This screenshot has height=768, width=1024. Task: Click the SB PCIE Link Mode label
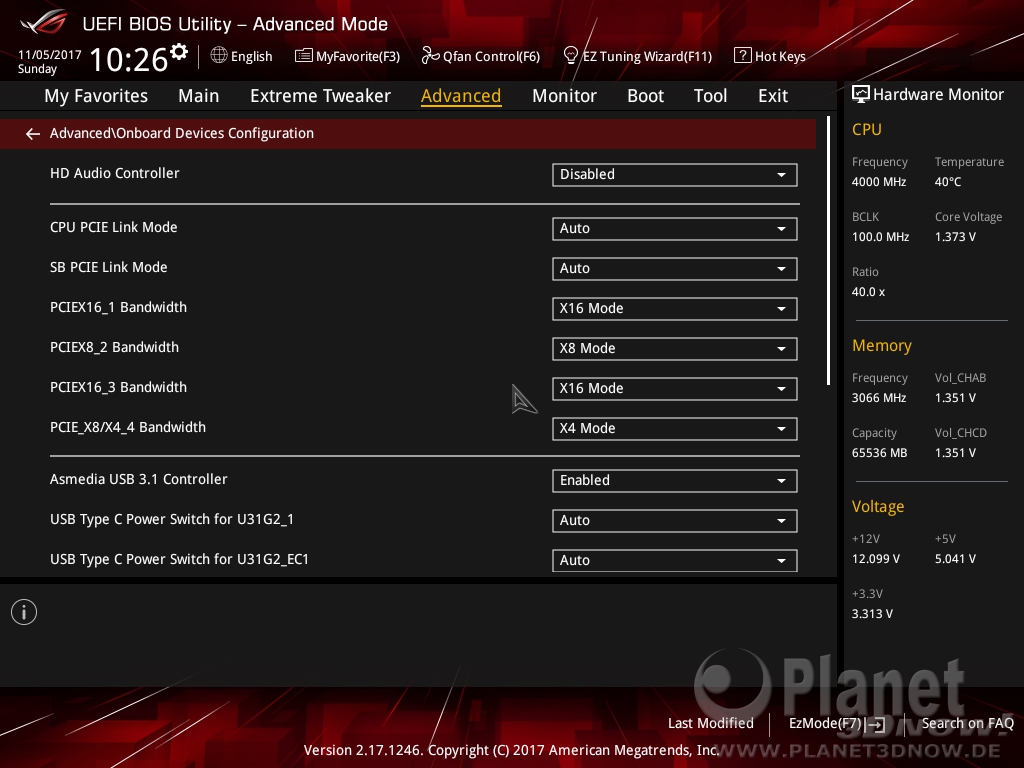[x=108, y=267]
